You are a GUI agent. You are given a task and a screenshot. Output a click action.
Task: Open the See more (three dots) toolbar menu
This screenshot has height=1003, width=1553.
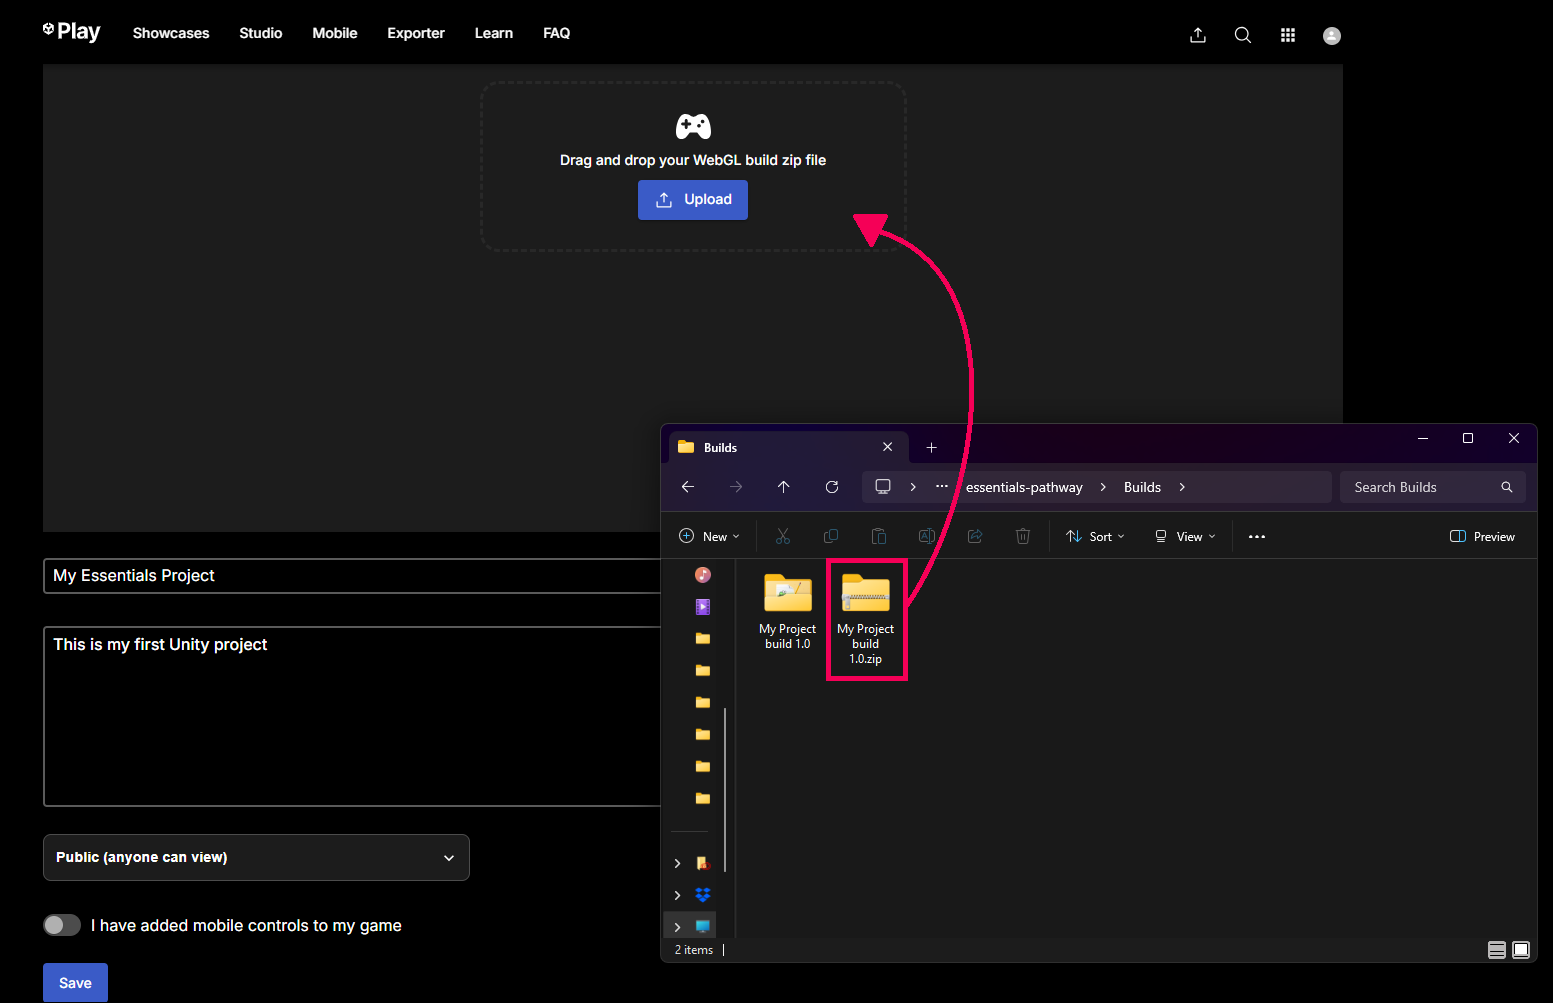point(1257,537)
